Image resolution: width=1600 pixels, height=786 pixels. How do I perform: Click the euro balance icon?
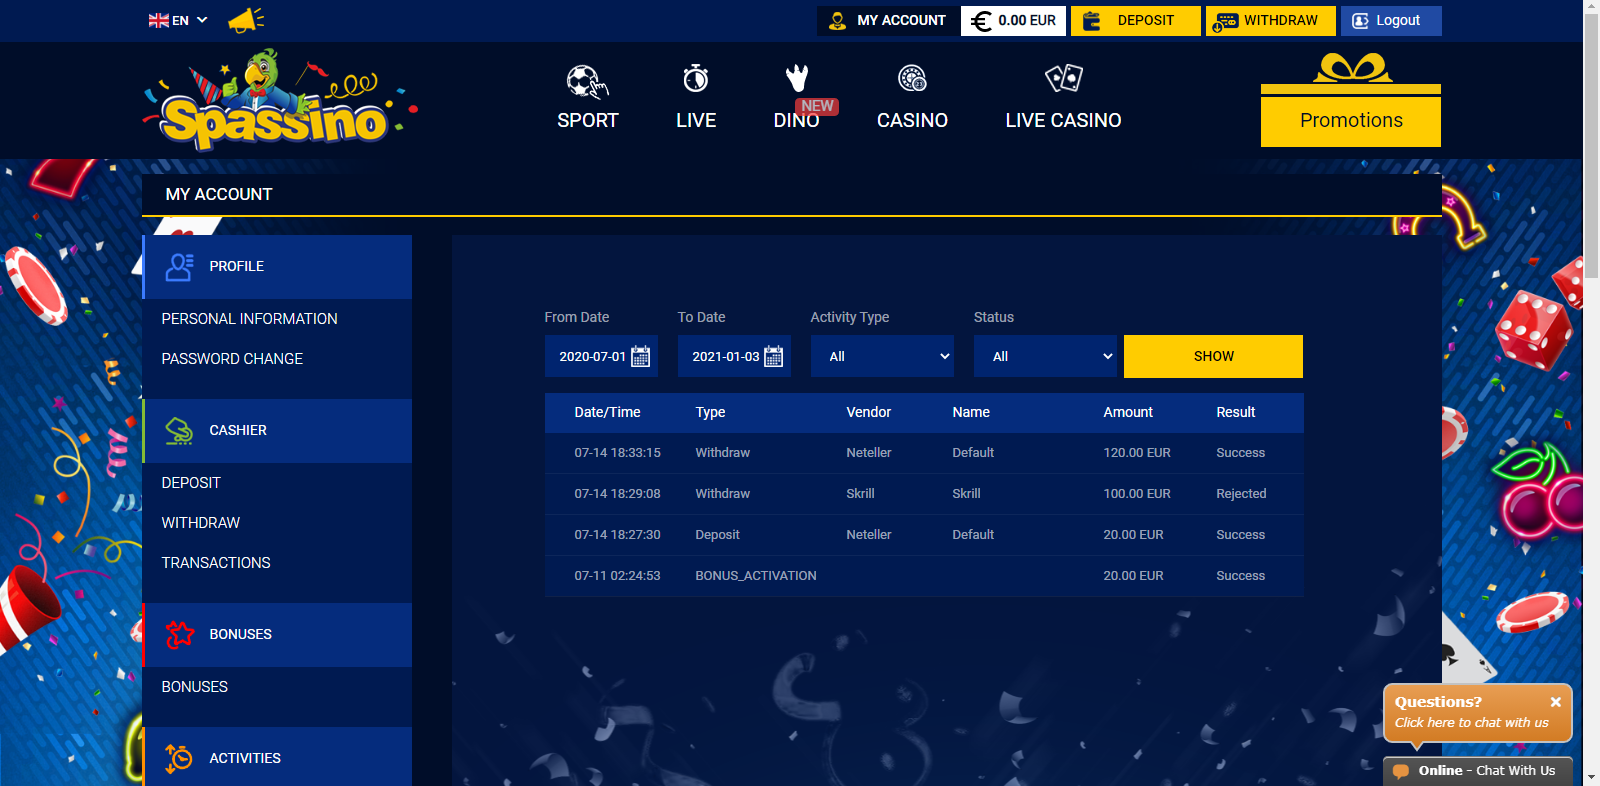(x=982, y=21)
